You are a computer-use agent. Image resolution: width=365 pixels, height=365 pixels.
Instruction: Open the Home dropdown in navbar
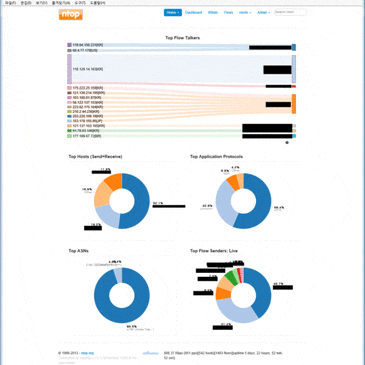point(173,12)
